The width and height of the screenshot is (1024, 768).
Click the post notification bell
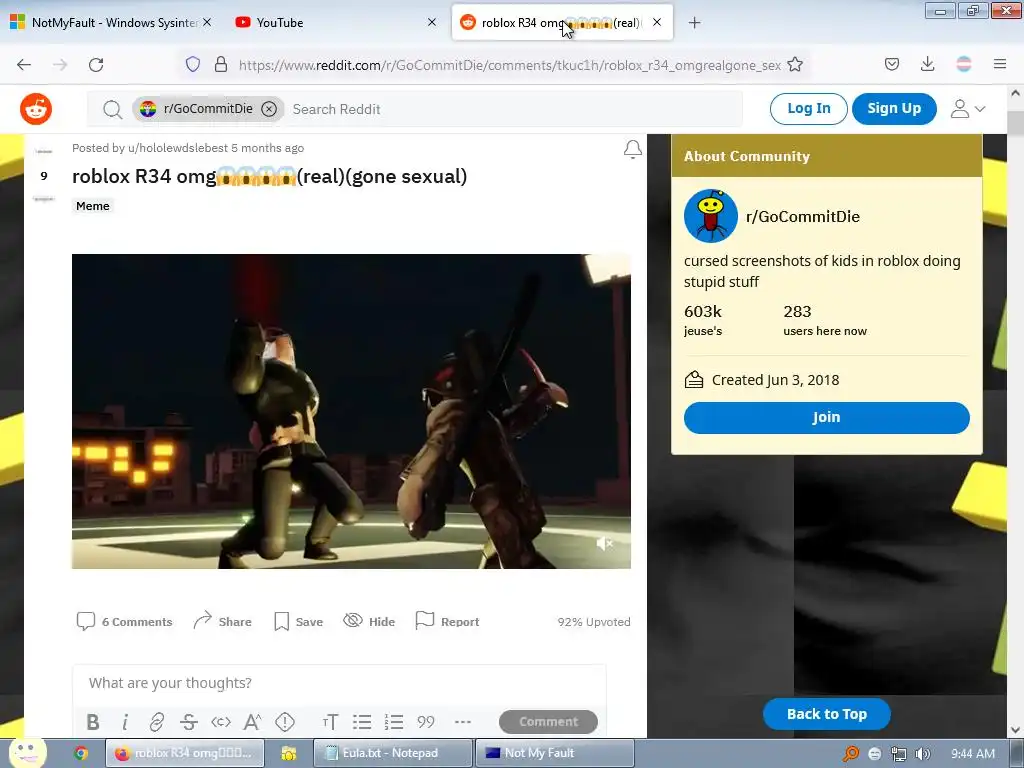[632, 150]
